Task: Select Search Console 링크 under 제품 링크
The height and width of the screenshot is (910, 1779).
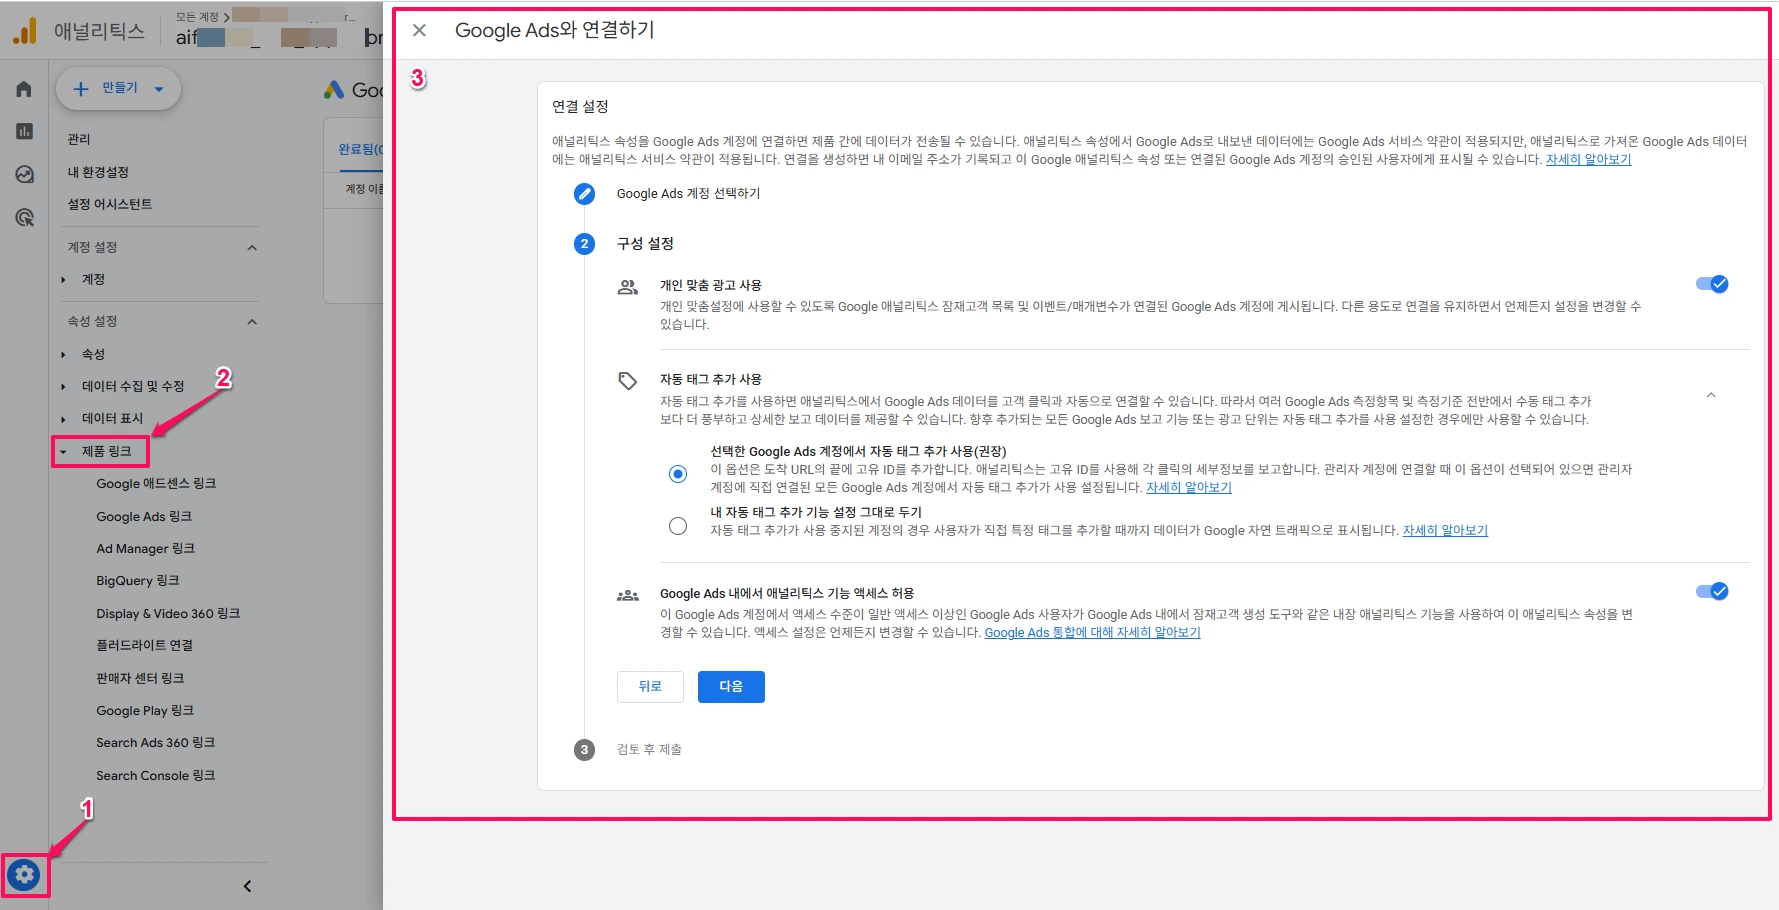Action: click(x=156, y=775)
